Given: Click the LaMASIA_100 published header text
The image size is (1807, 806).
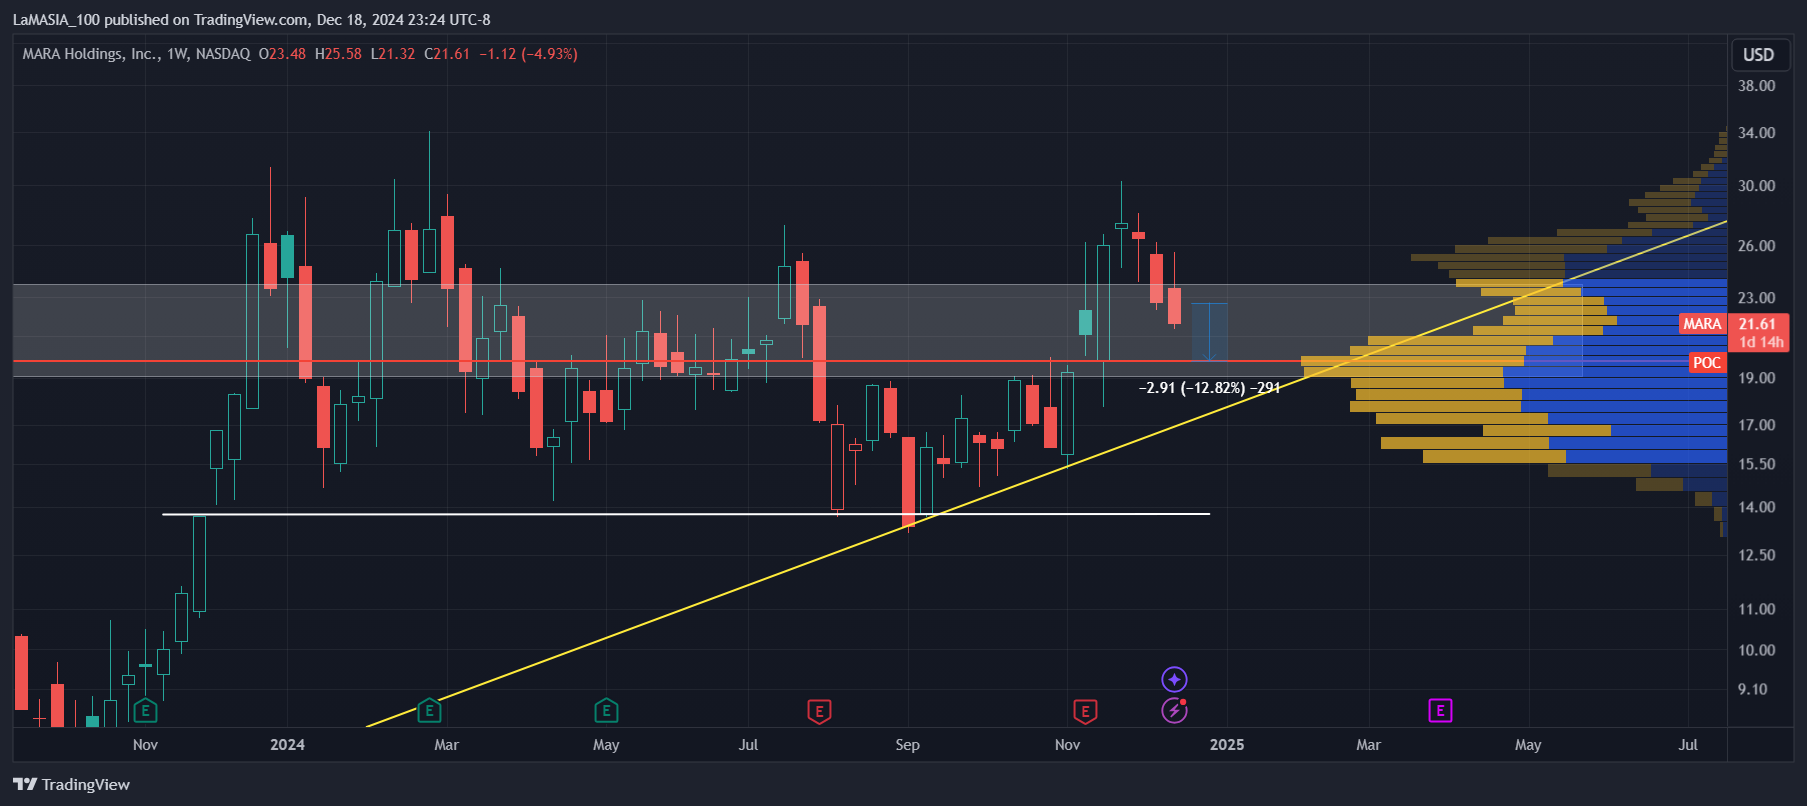Looking at the screenshot, I should pos(251,19).
